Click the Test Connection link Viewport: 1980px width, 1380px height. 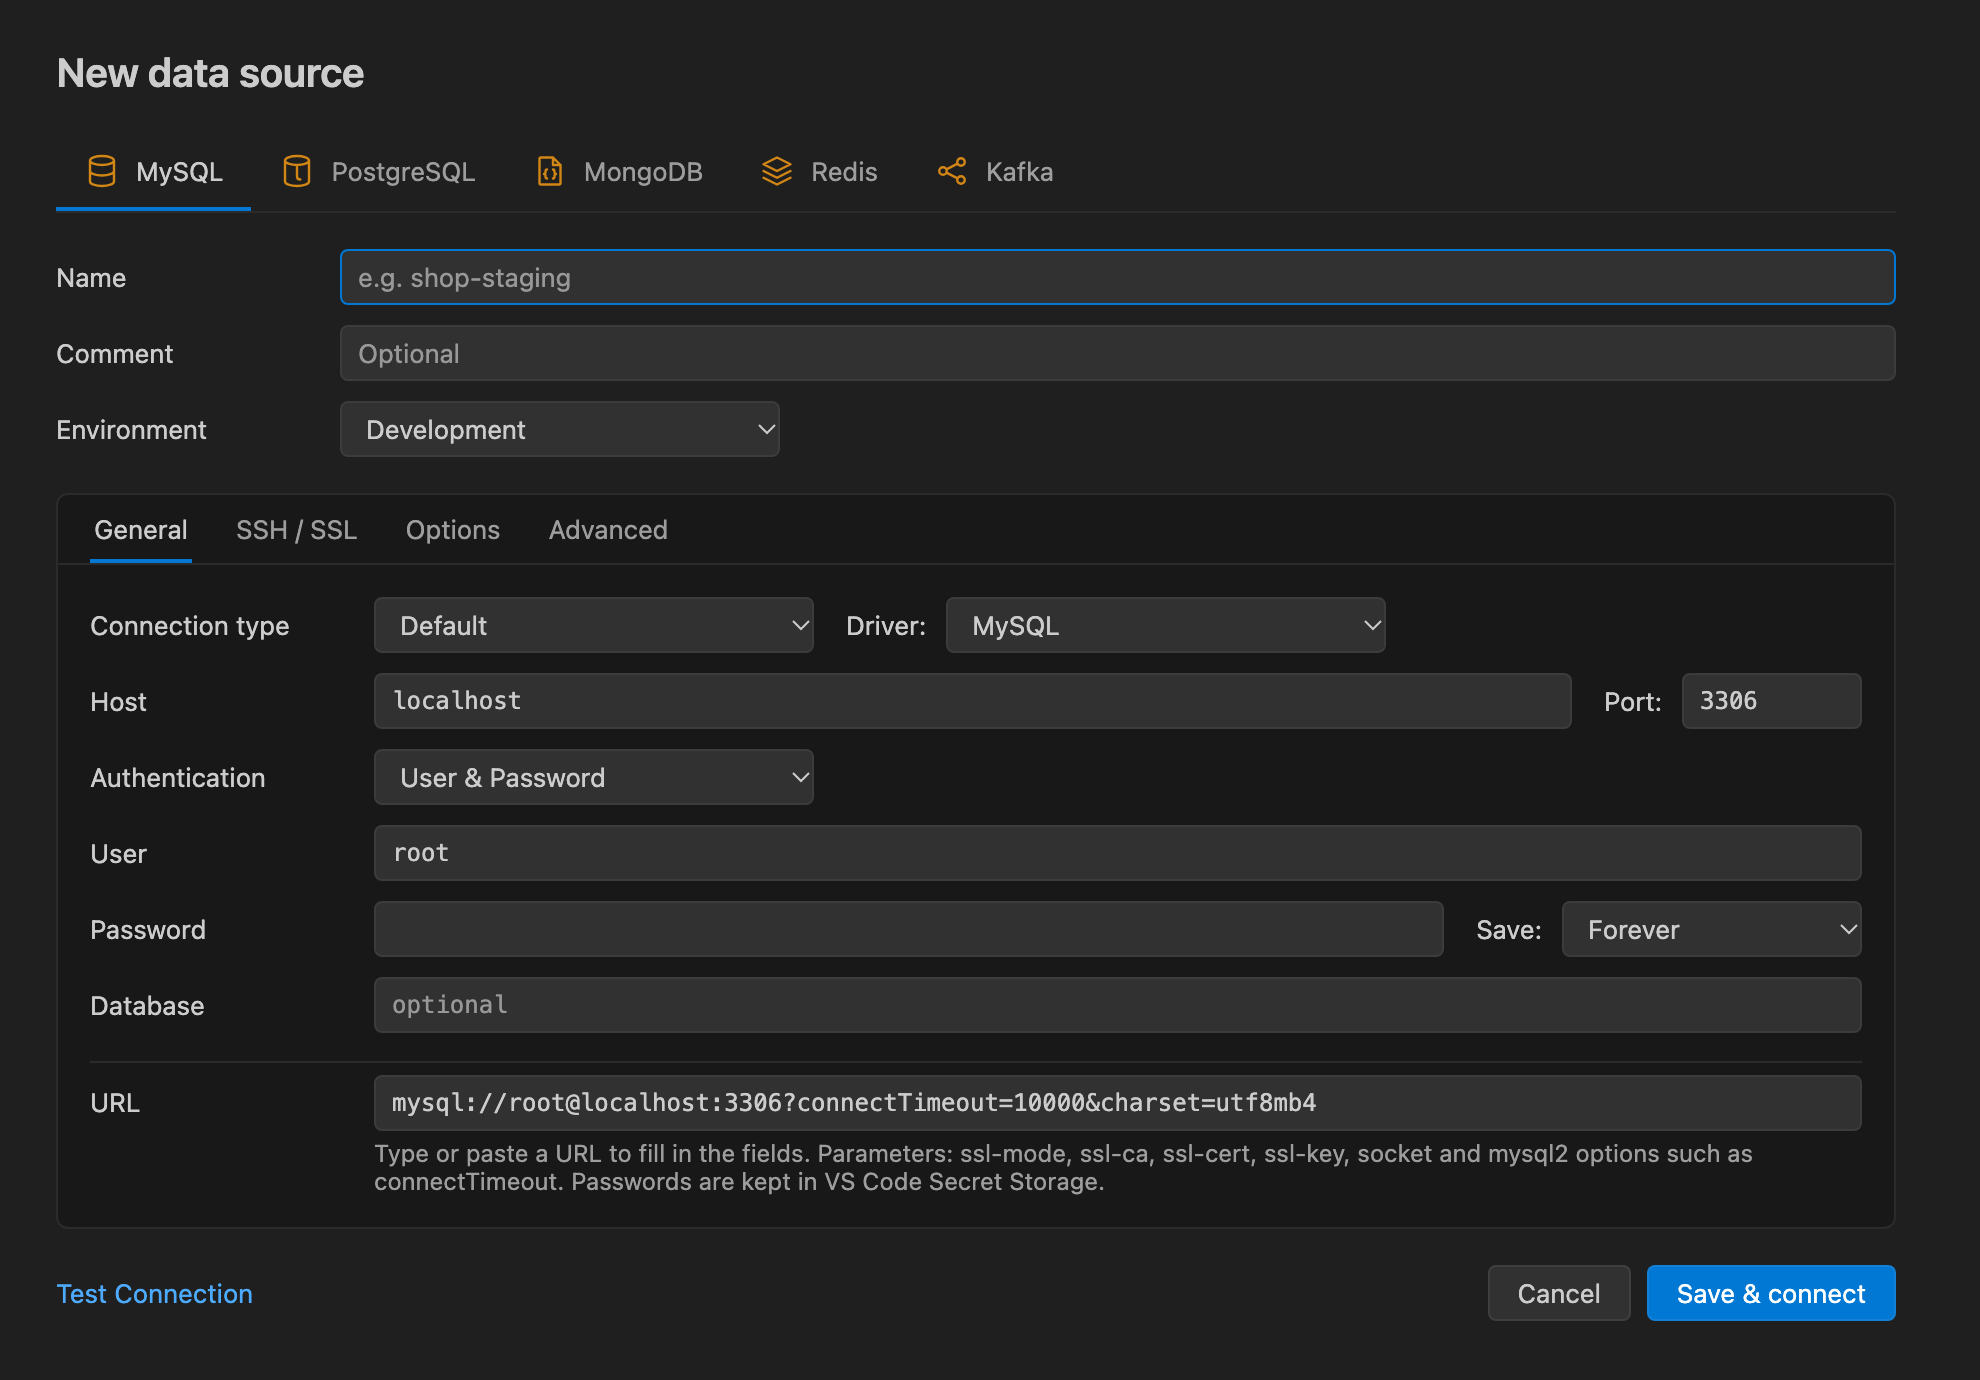tap(155, 1294)
